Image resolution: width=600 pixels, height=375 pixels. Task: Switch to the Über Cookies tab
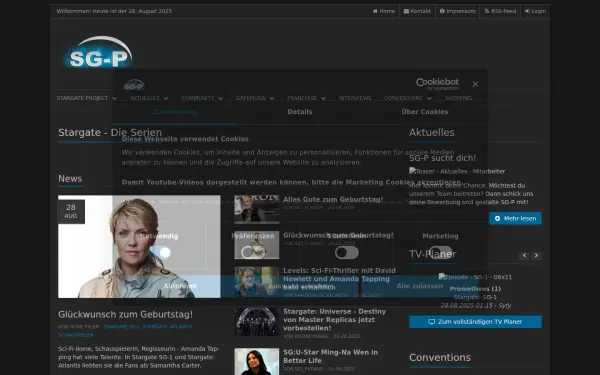pyautogui.click(x=425, y=112)
